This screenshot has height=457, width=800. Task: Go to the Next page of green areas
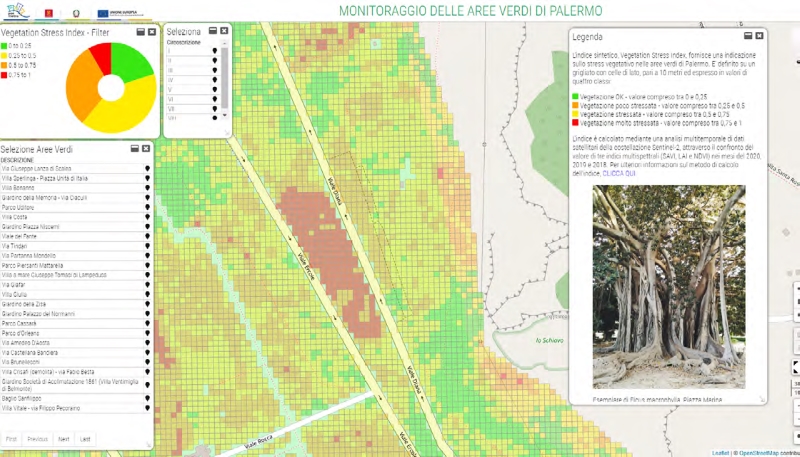tap(64, 439)
